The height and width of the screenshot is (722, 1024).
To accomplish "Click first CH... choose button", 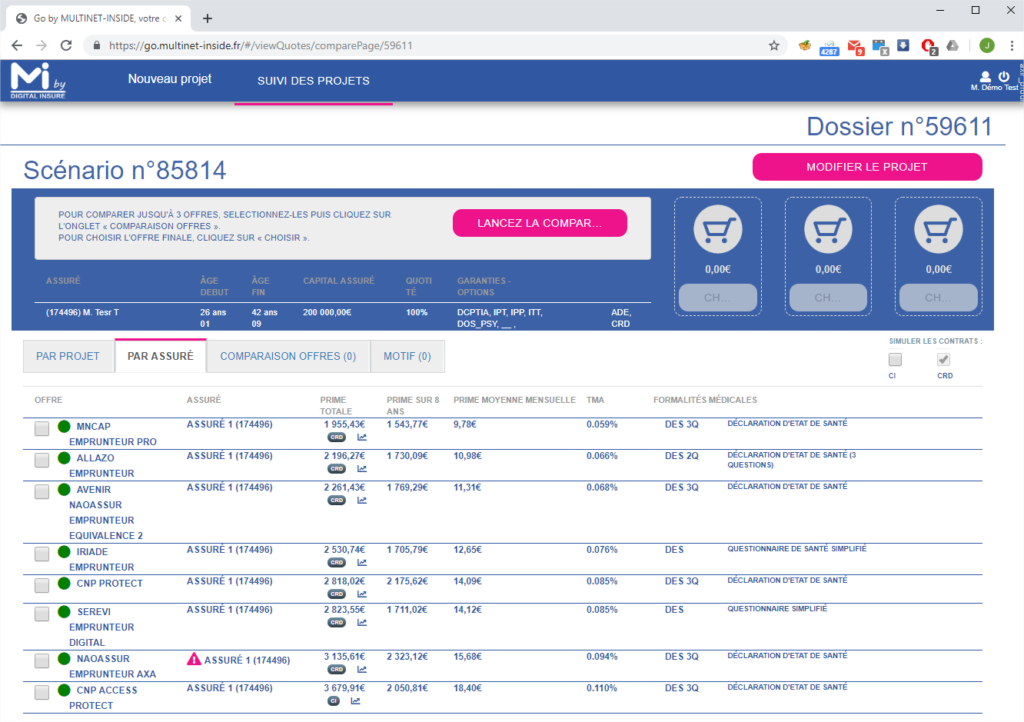I will (x=718, y=298).
